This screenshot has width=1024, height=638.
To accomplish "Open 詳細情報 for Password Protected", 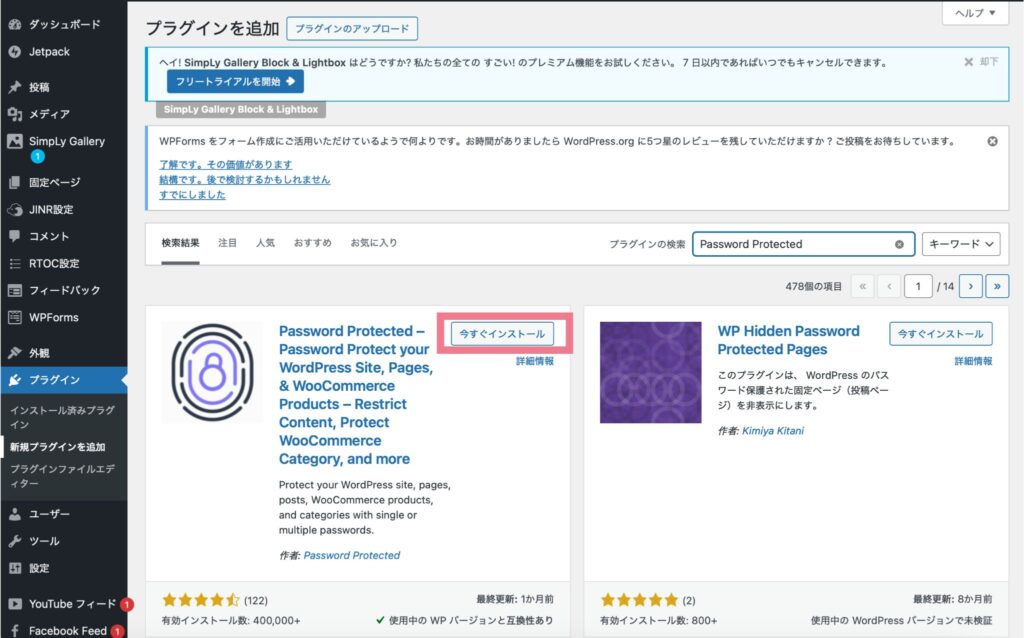I will pyautogui.click(x=535, y=361).
